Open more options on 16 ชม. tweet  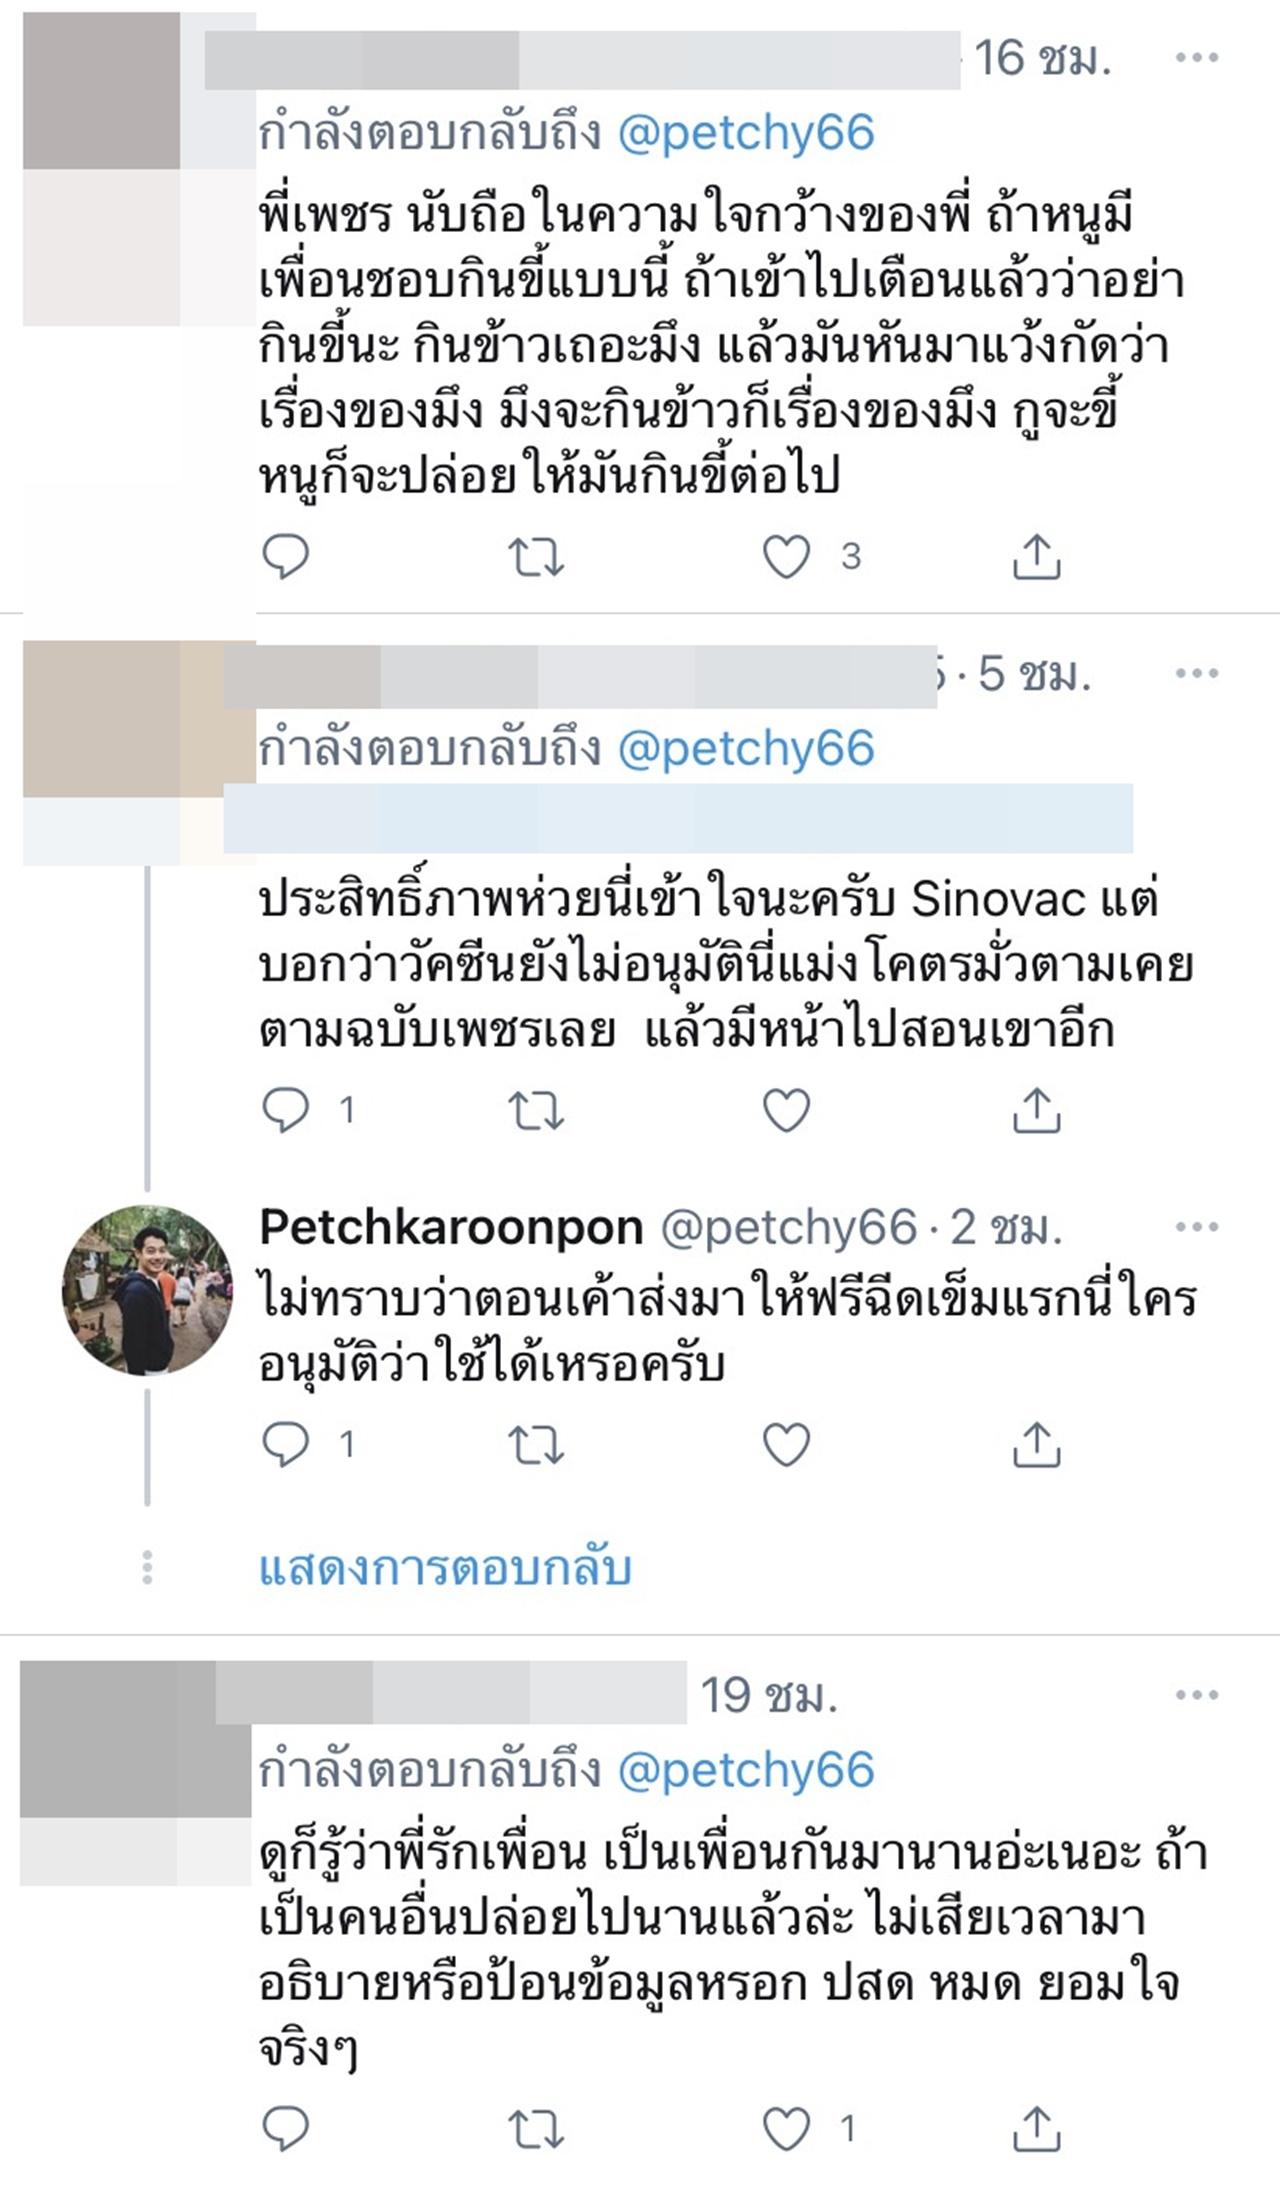pos(1196,58)
